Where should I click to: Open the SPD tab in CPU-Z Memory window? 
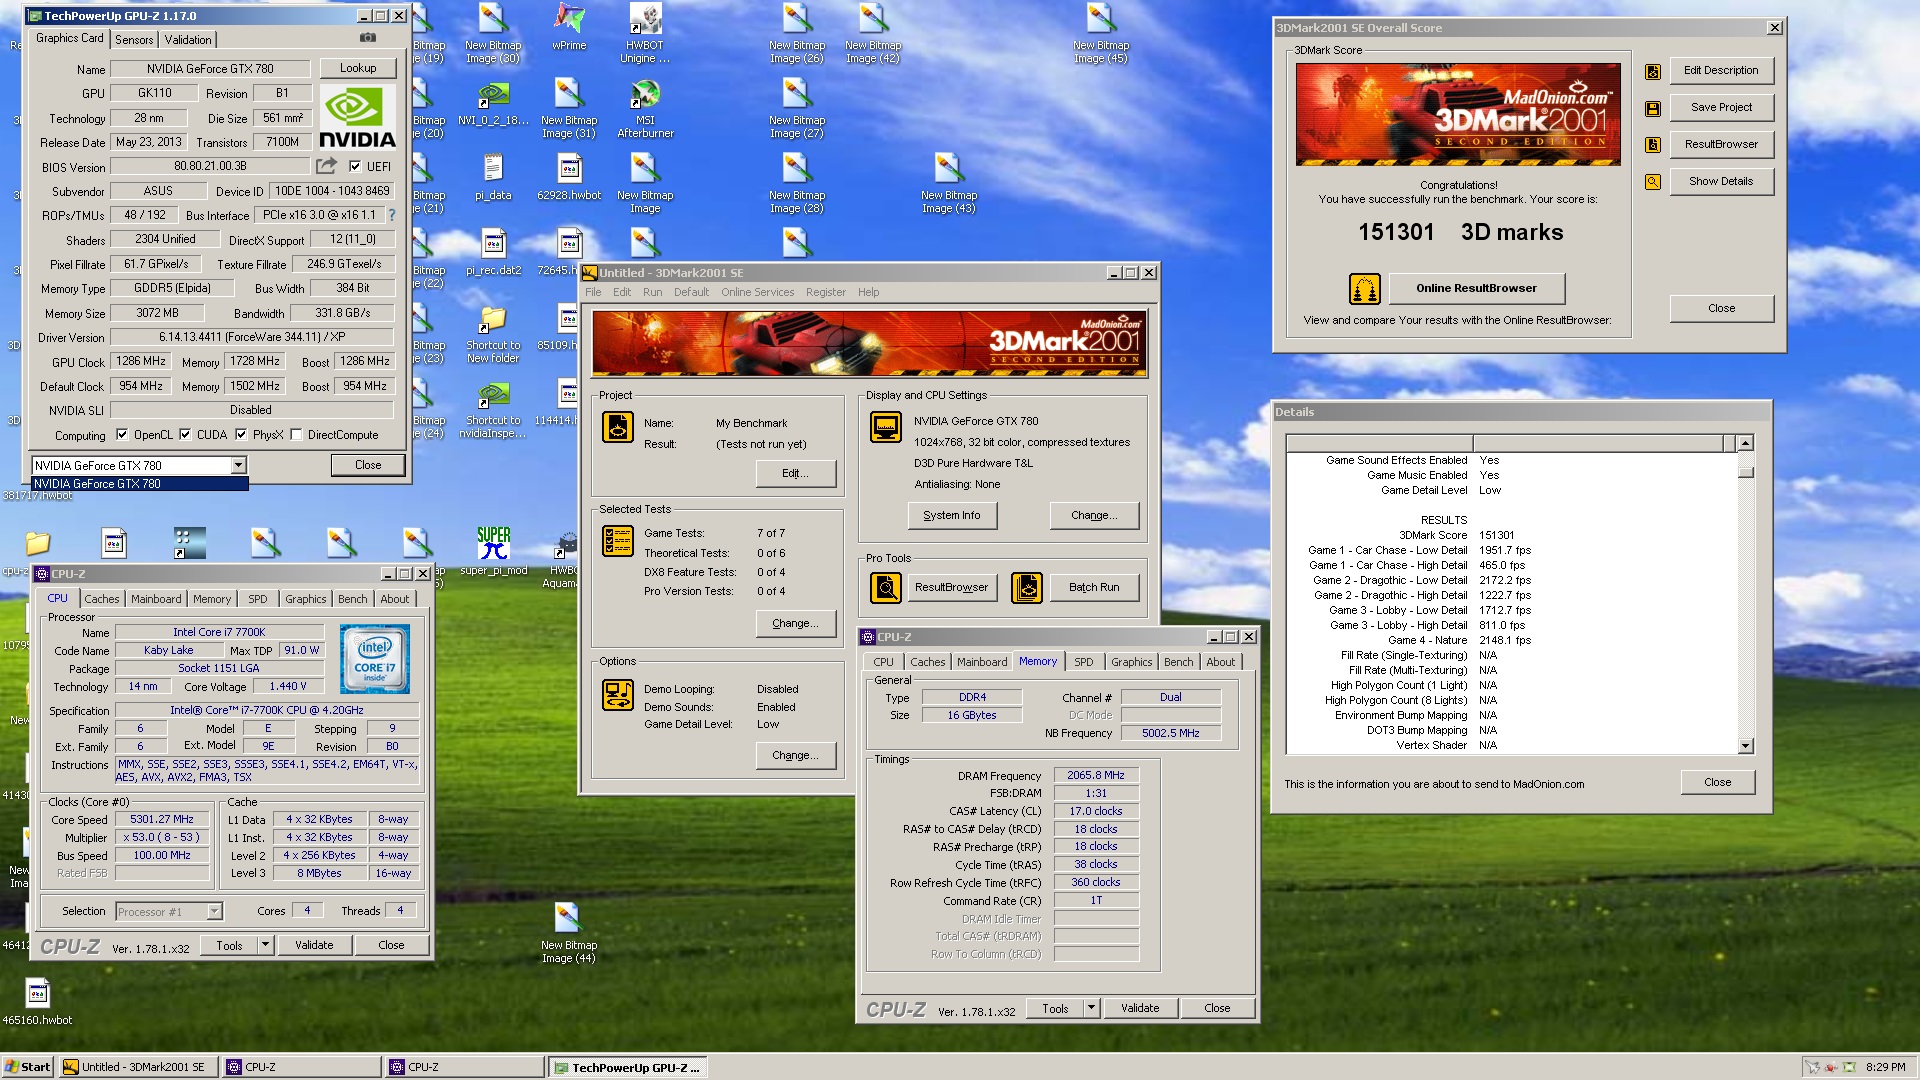(x=1083, y=662)
